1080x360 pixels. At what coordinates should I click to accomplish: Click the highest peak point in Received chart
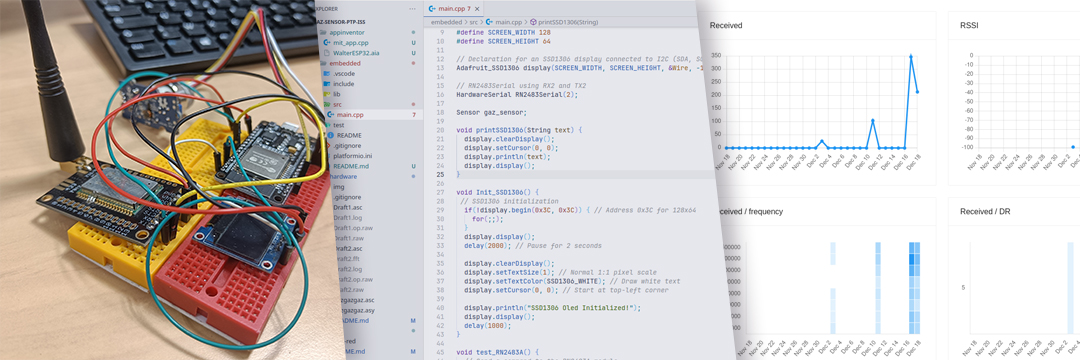click(x=911, y=56)
